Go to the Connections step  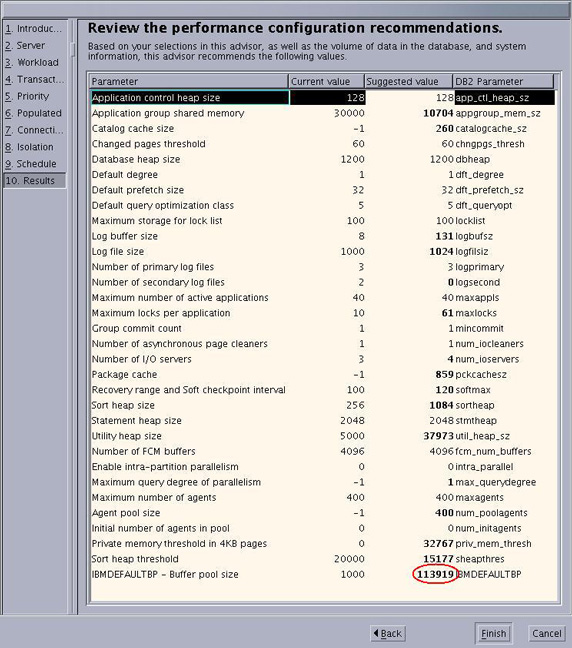[34, 130]
